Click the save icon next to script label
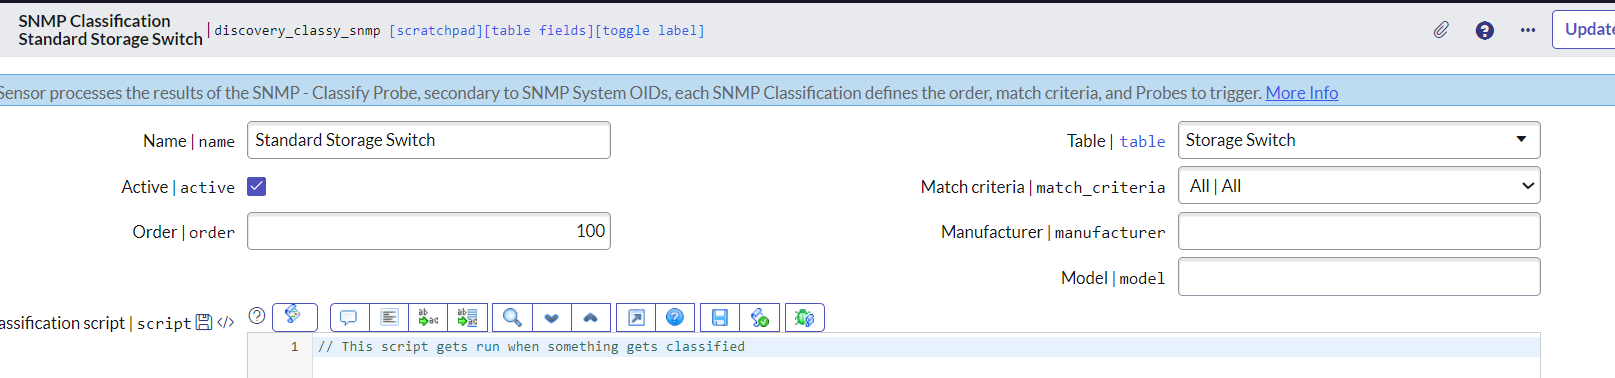Image resolution: width=1615 pixels, height=378 pixels. point(204,322)
